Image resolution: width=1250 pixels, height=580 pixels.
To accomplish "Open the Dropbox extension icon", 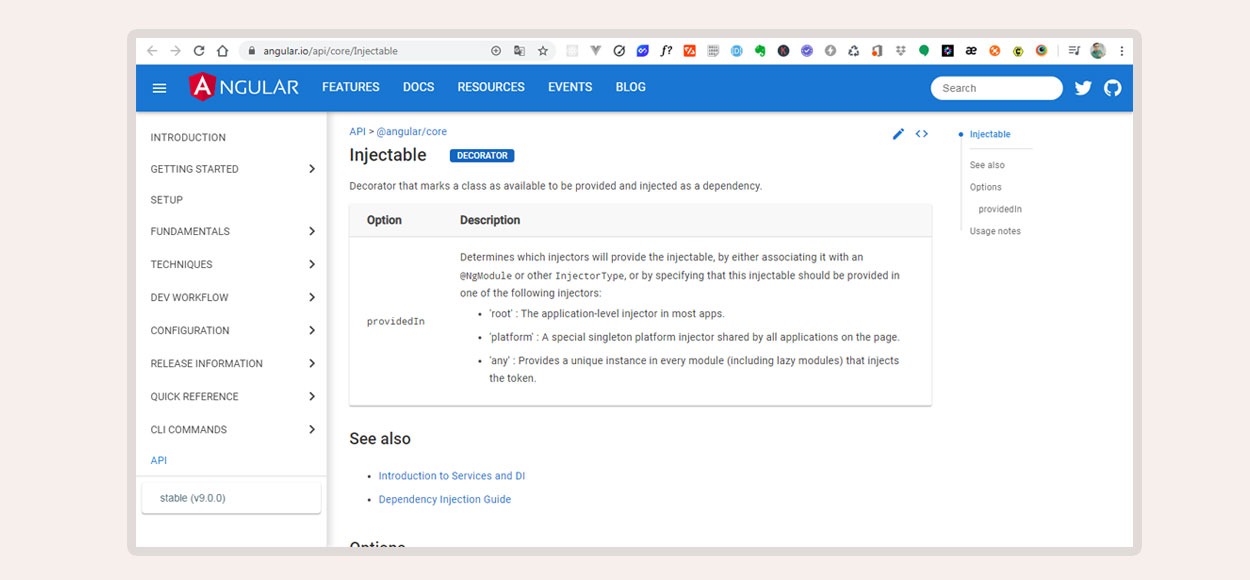I will point(900,50).
